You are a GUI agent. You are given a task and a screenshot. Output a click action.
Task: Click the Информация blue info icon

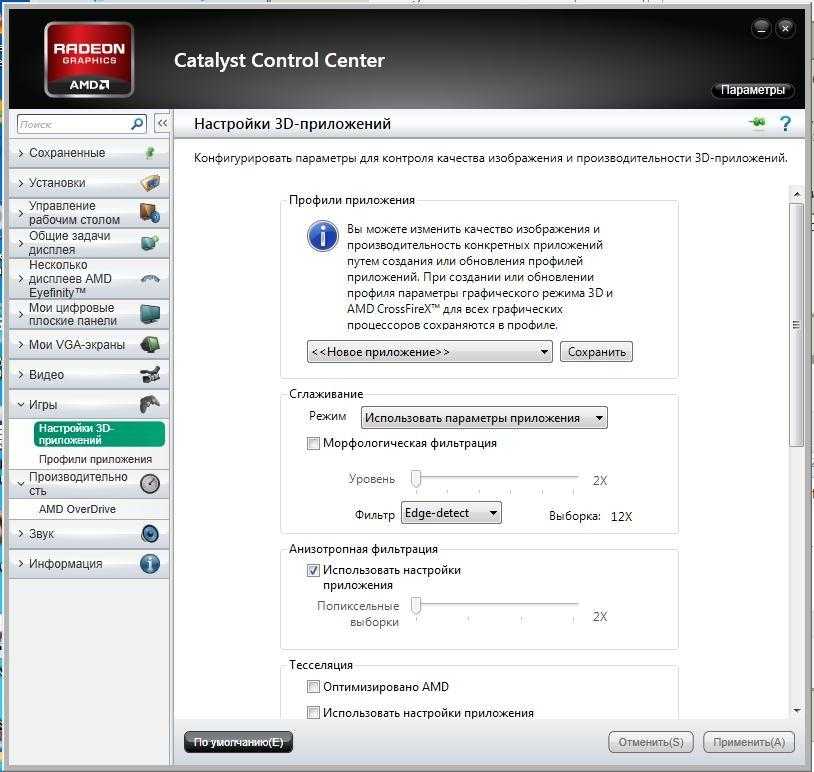pos(150,564)
